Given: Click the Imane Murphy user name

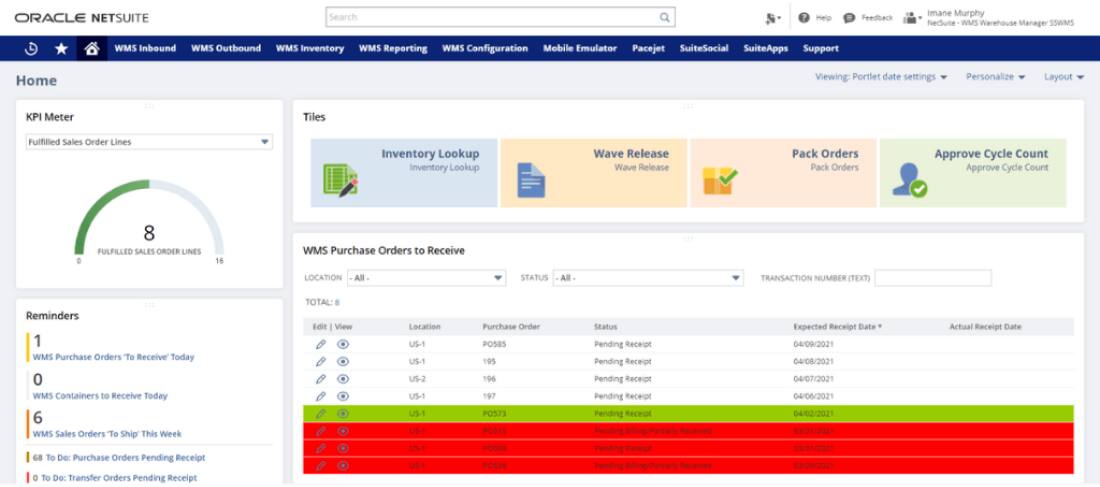Looking at the screenshot, I should (955, 13).
